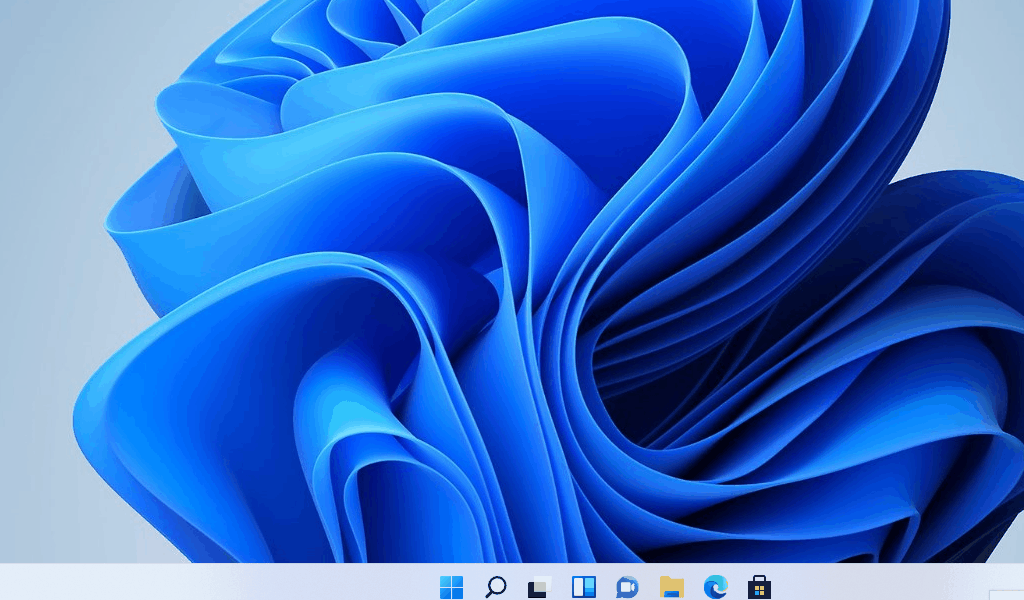Open the Widgets panel icon

[584, 587]
